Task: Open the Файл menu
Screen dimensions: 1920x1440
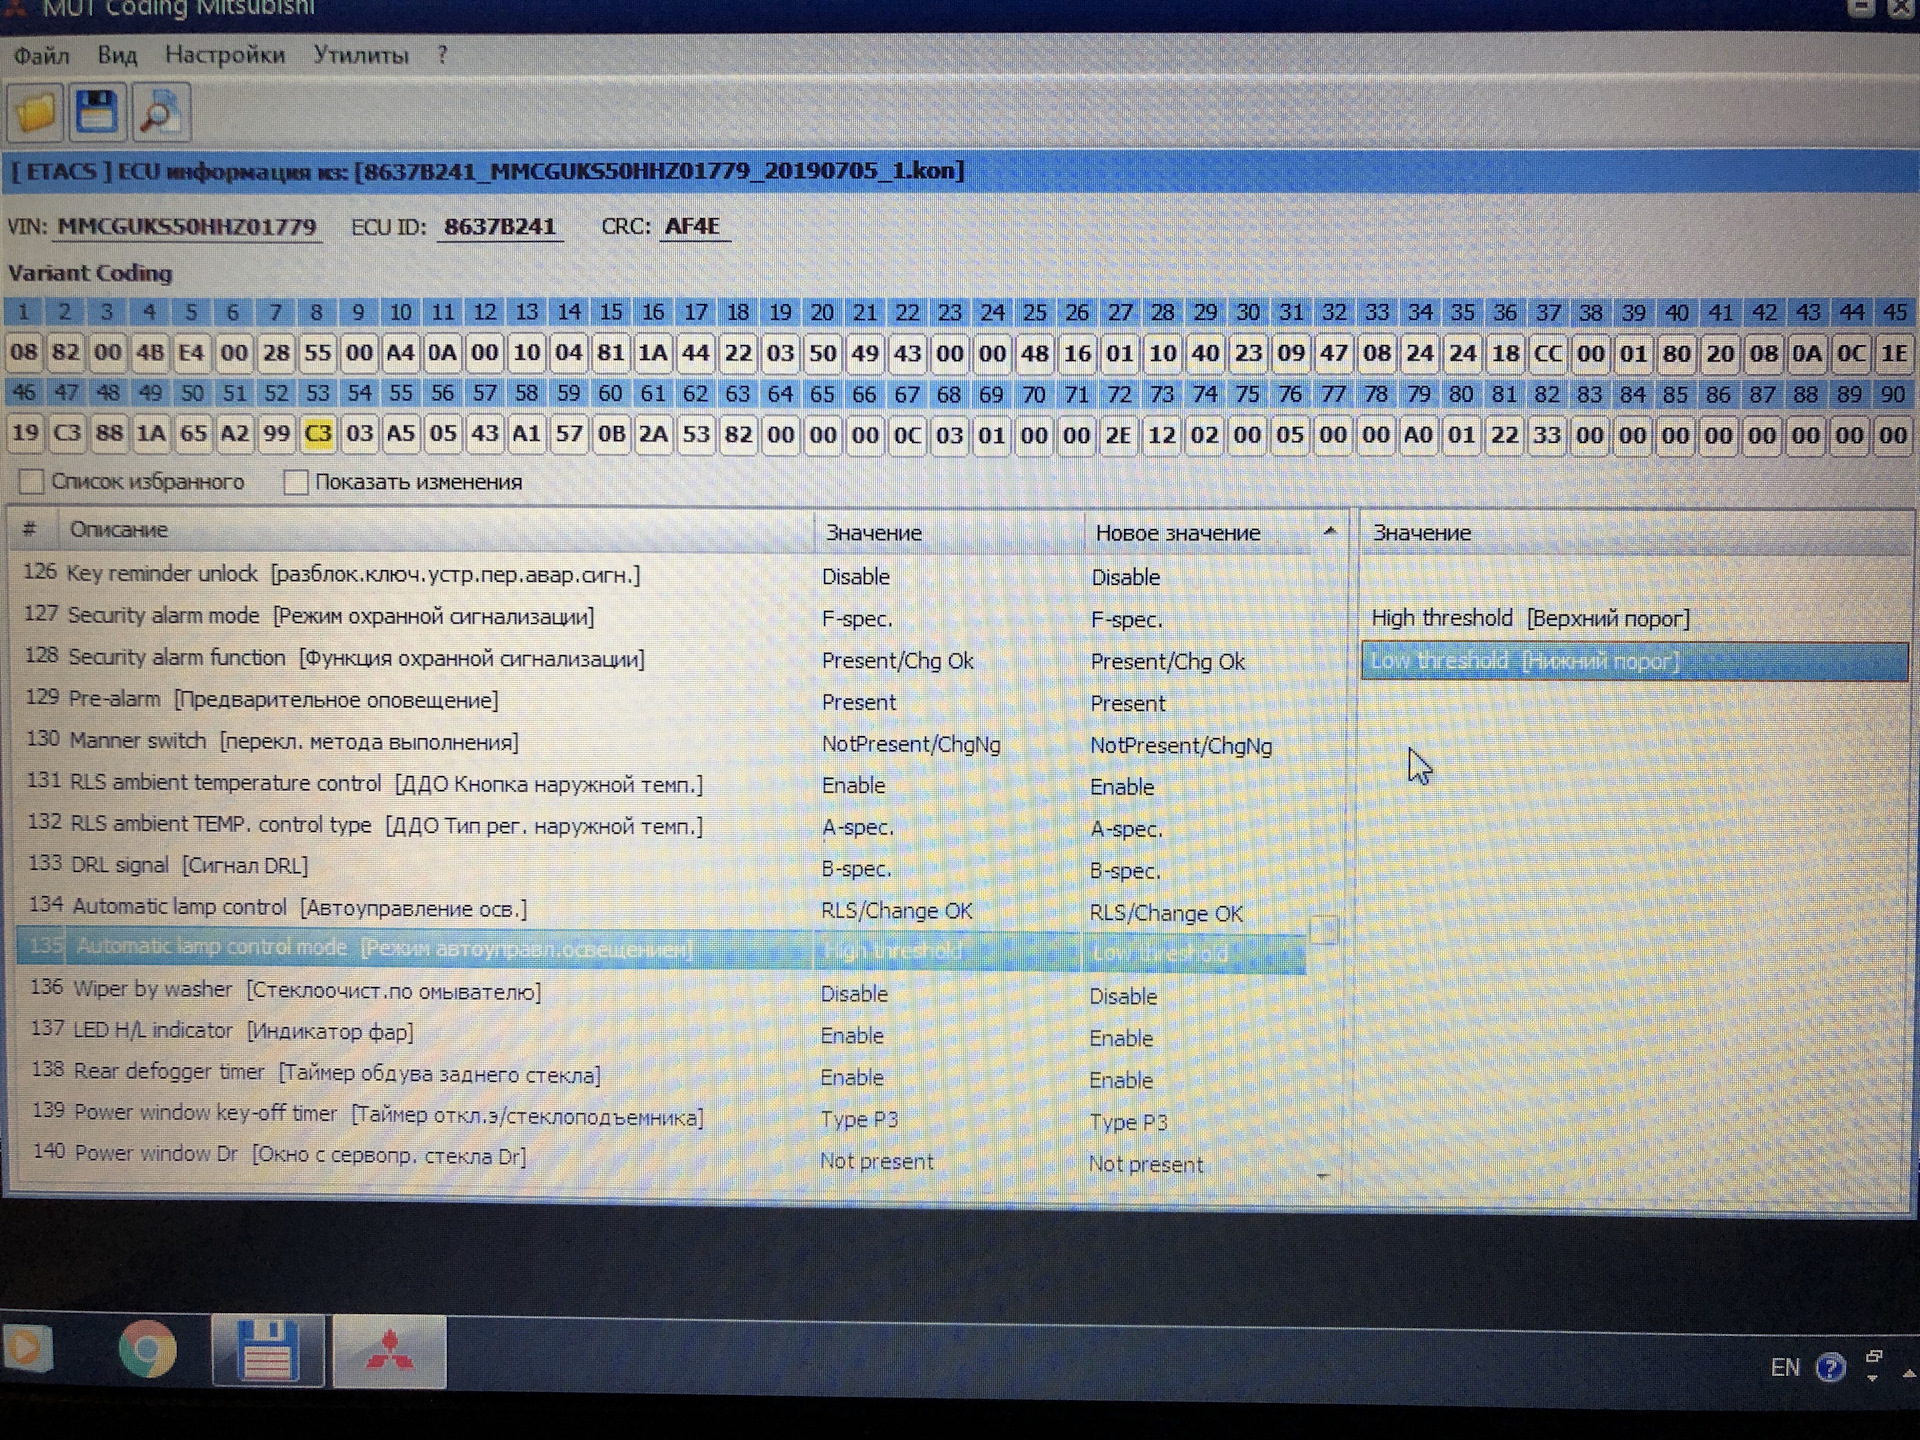Action: (41, 55)
